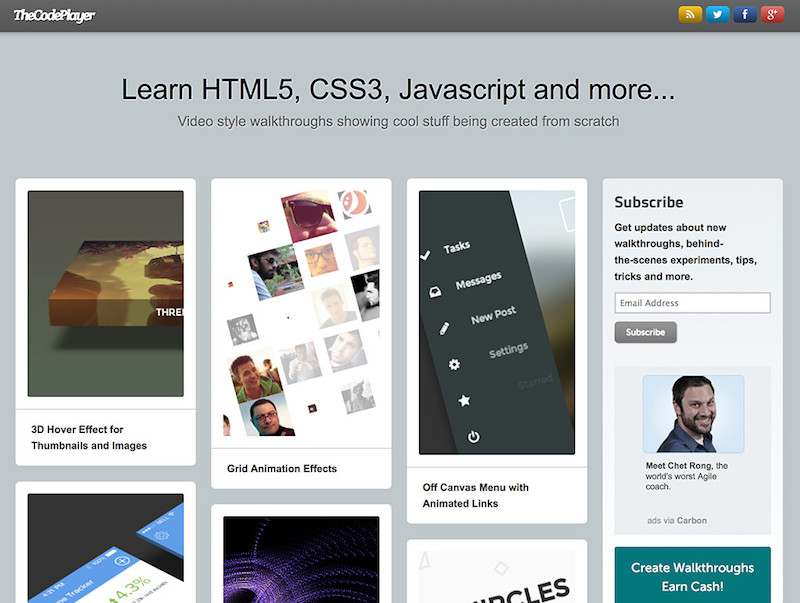Open the Google Plus icon in header
Screen dimensions: 800x603
772,14
